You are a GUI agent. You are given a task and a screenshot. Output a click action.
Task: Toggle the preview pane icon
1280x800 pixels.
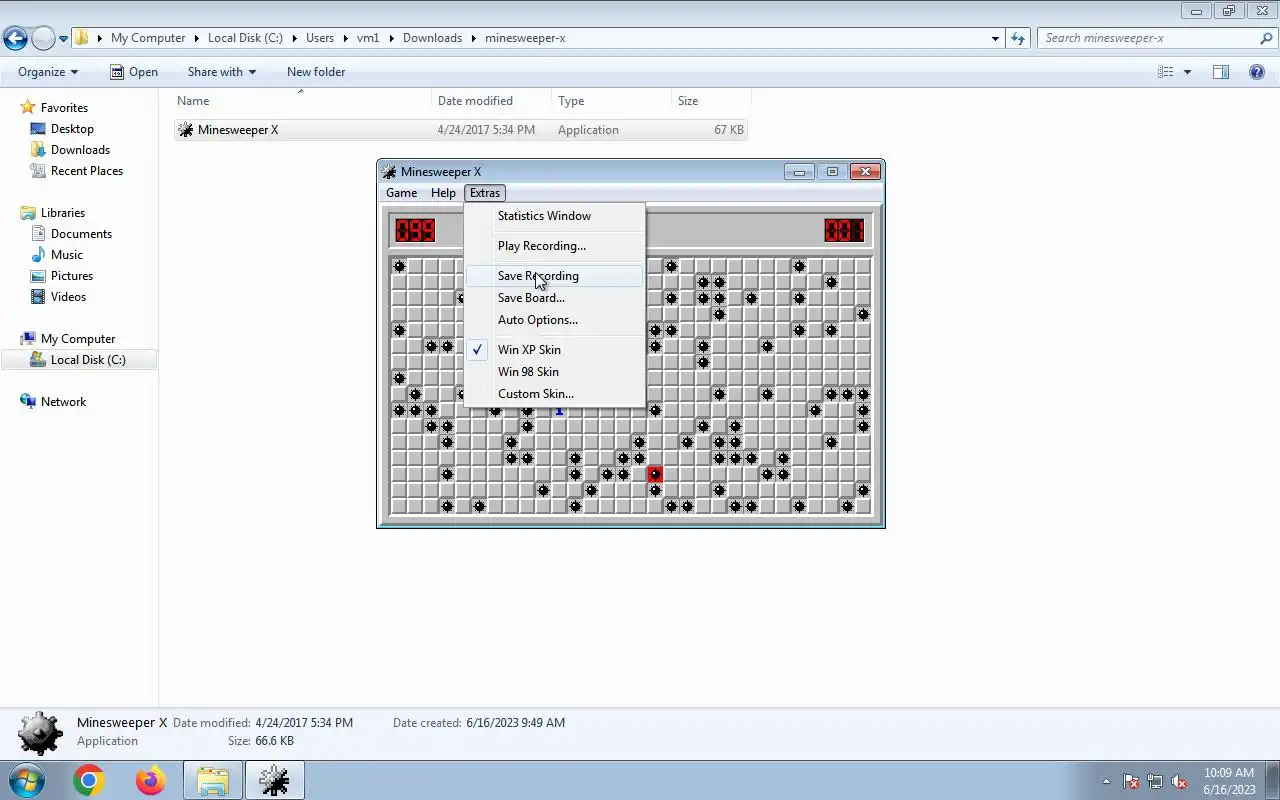(x=1221, y=72)
